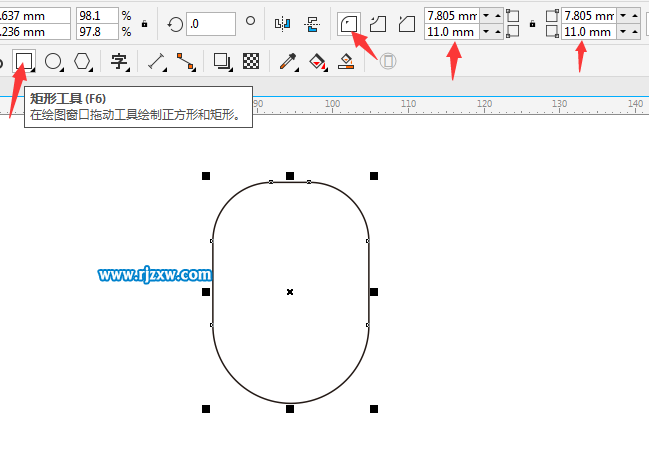Pick the Parallel Dimension tool
This screenshot has height=468, width=649.
click(156, 62)
